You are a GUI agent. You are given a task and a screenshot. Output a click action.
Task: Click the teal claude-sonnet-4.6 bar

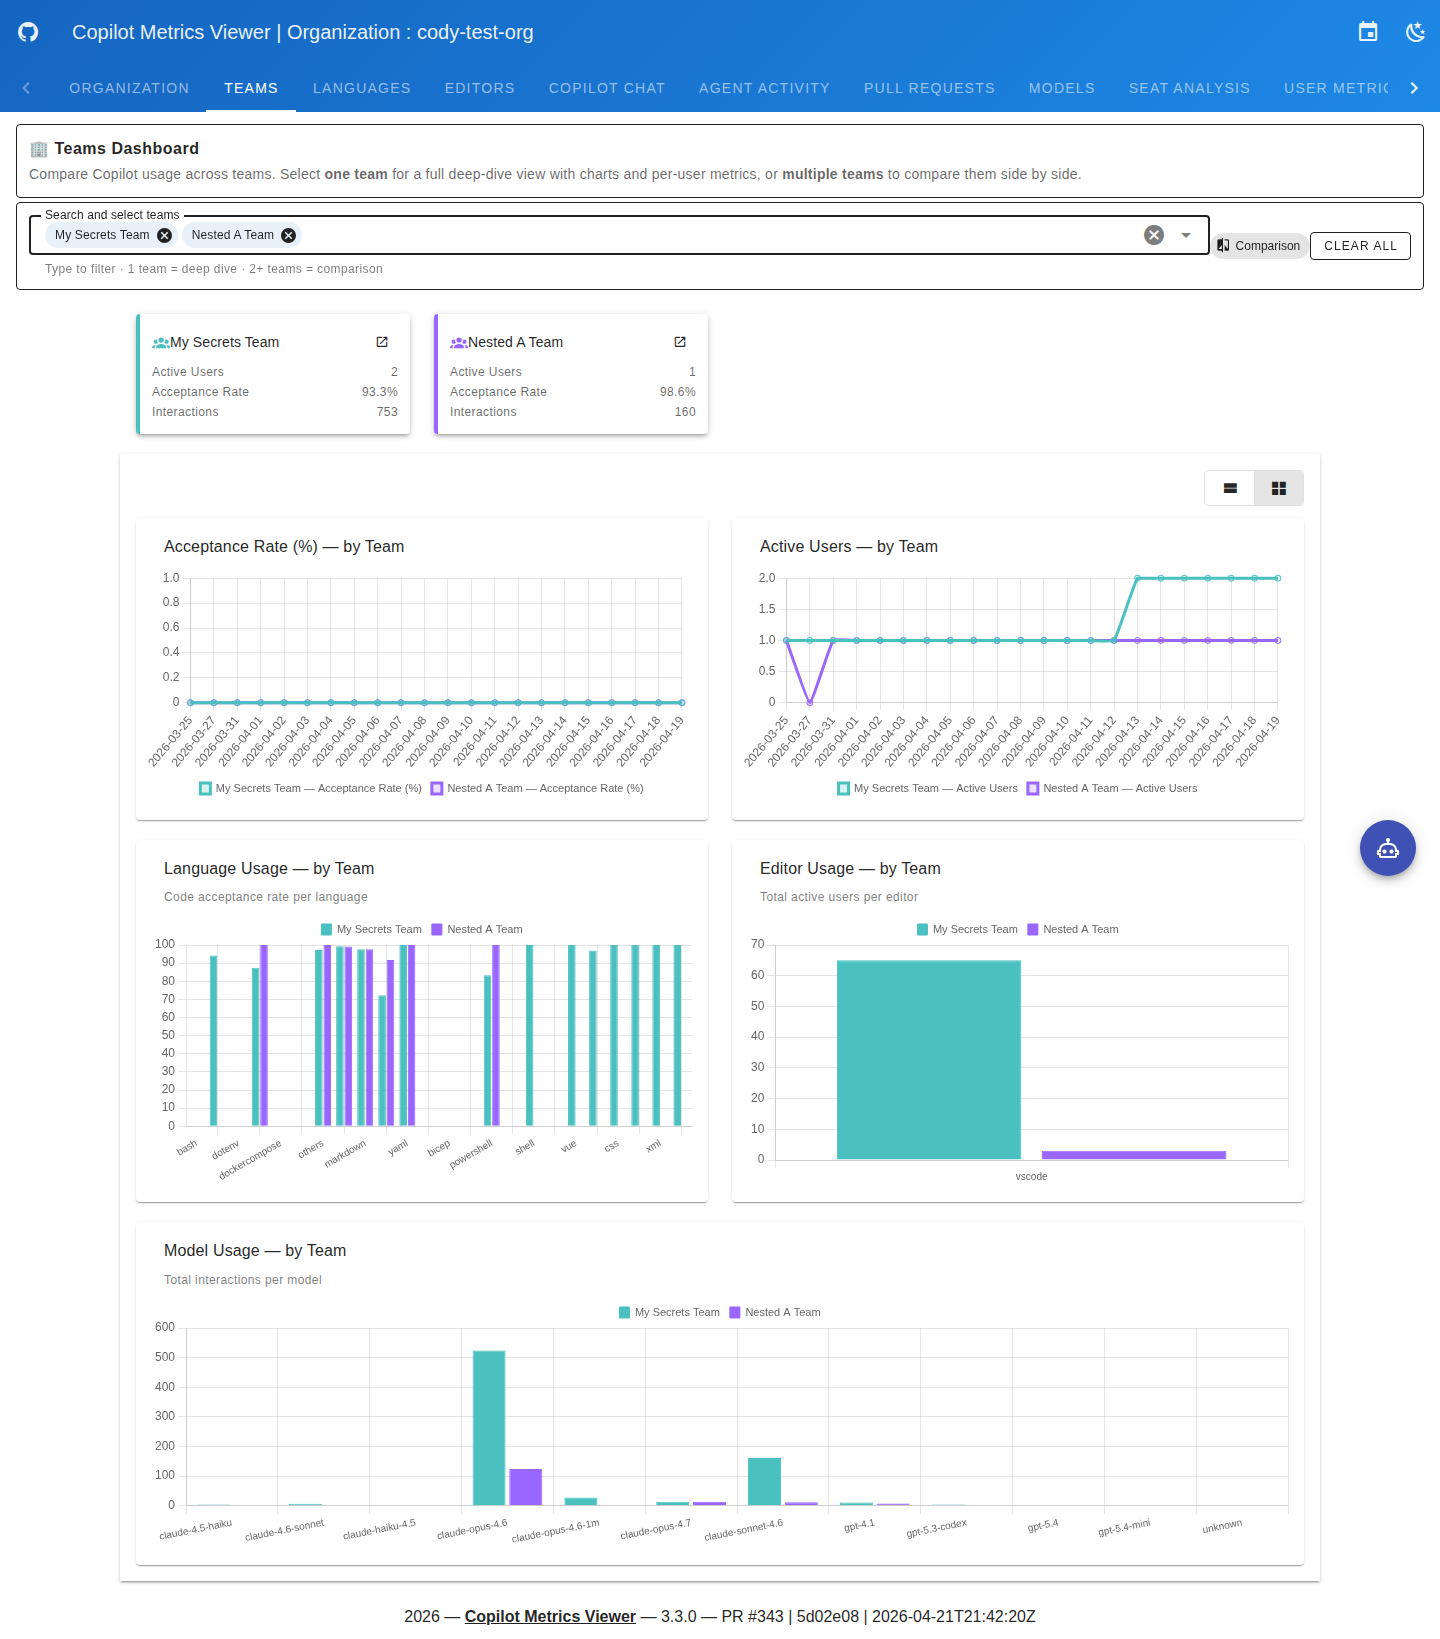[764, 1481]
